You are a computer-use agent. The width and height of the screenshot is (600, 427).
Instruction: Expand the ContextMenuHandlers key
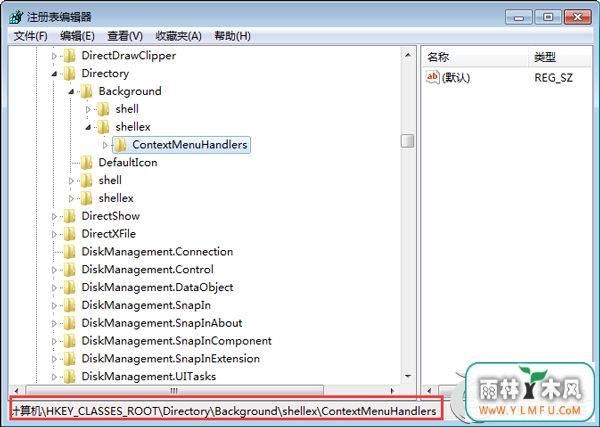[x=105, y=145]
